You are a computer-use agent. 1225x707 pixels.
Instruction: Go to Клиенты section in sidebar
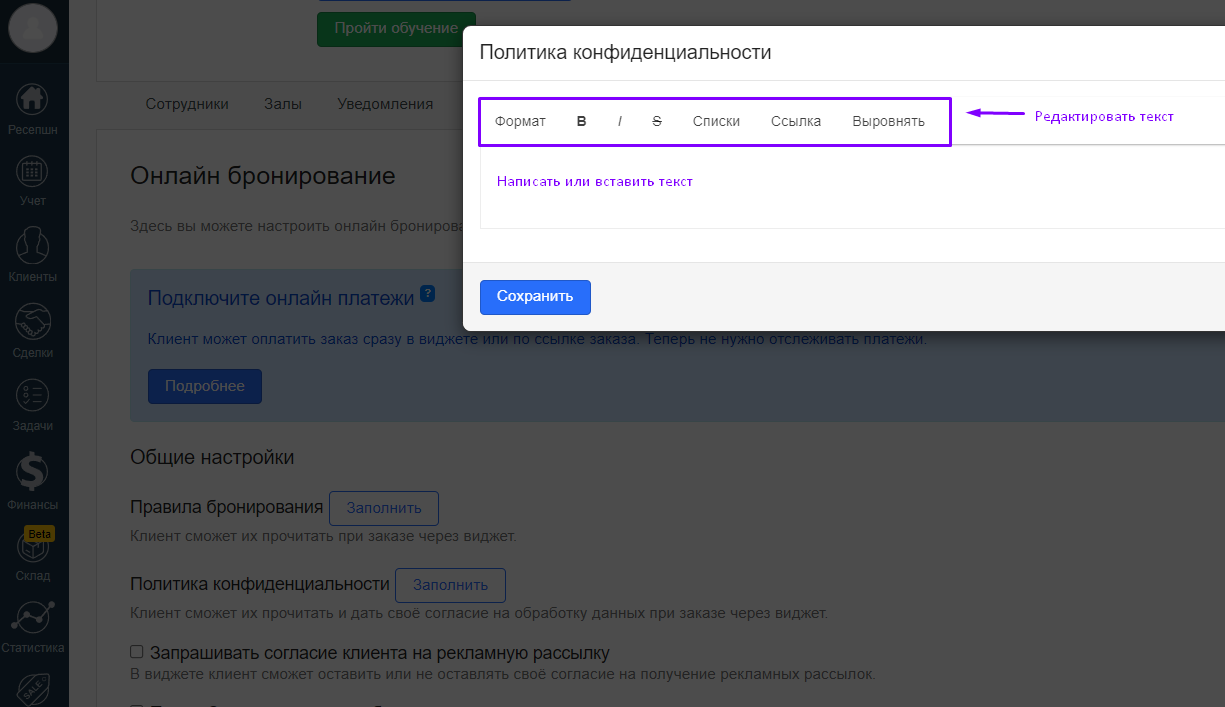33,246
